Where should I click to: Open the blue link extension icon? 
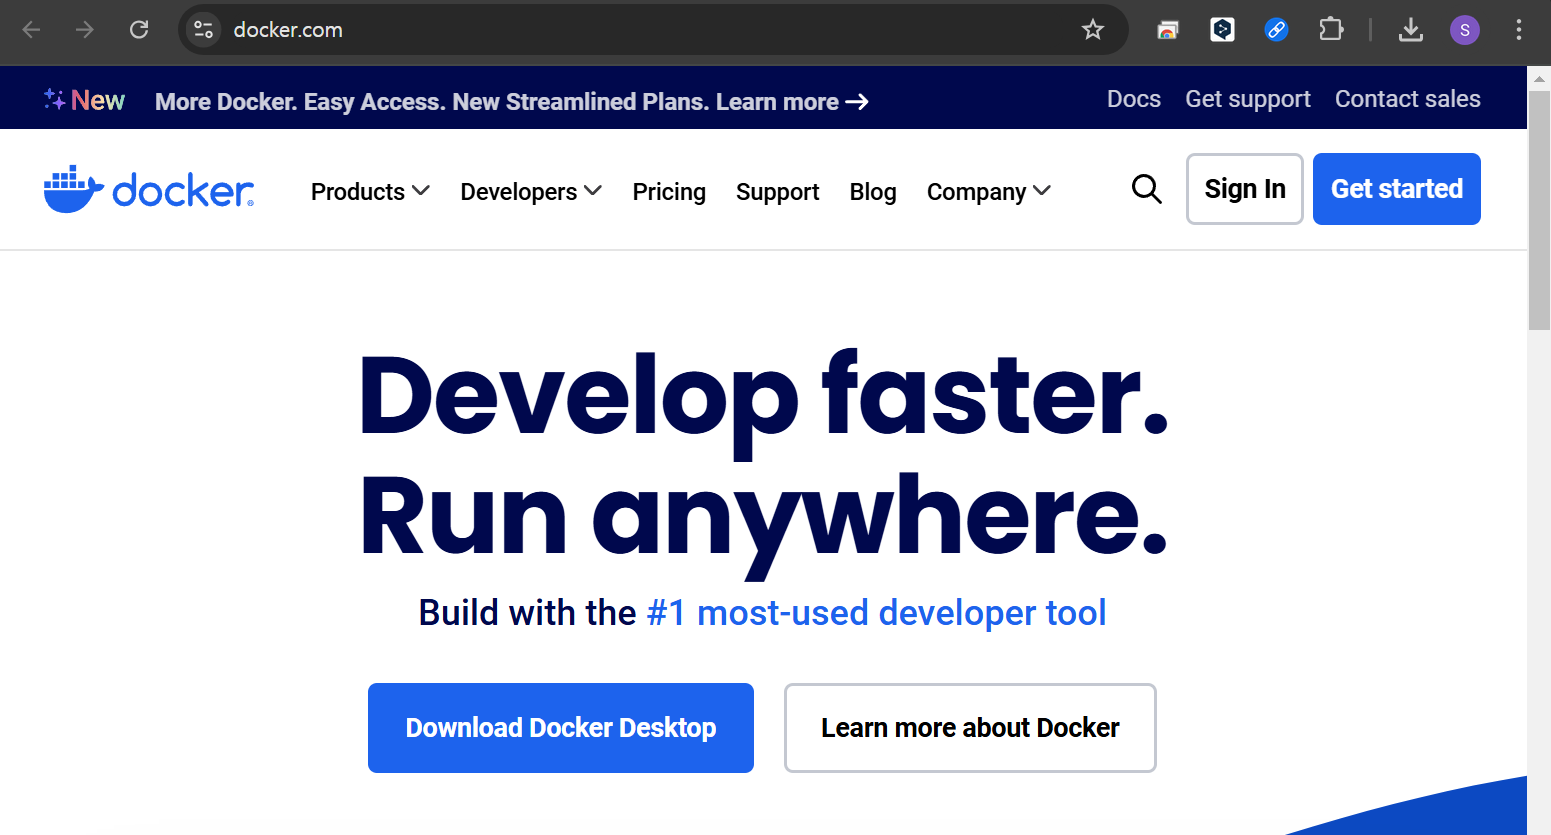[1276, 30]
